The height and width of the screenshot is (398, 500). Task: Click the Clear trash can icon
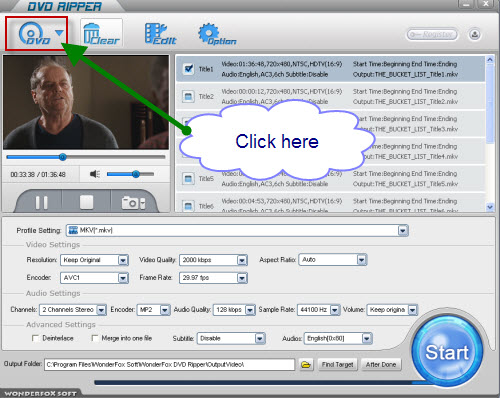click(x=101, y=34)
